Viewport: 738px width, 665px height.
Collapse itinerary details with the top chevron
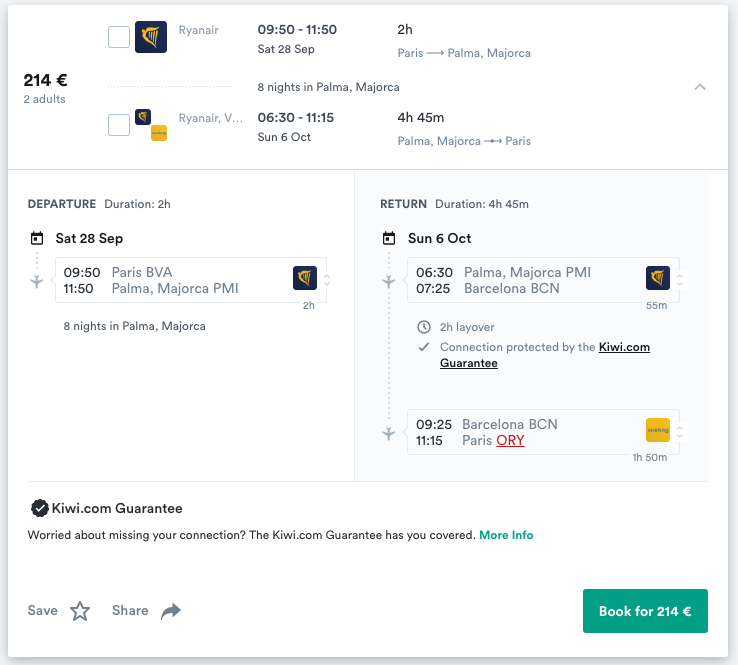click(x=700, y=87)
